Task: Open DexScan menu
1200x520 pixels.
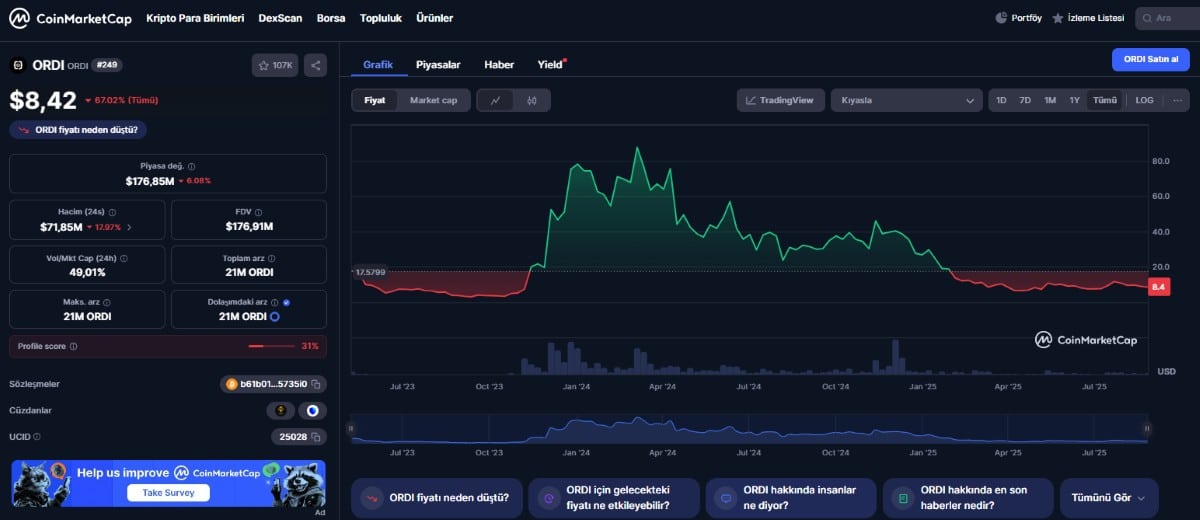Action: click(280, 18)
